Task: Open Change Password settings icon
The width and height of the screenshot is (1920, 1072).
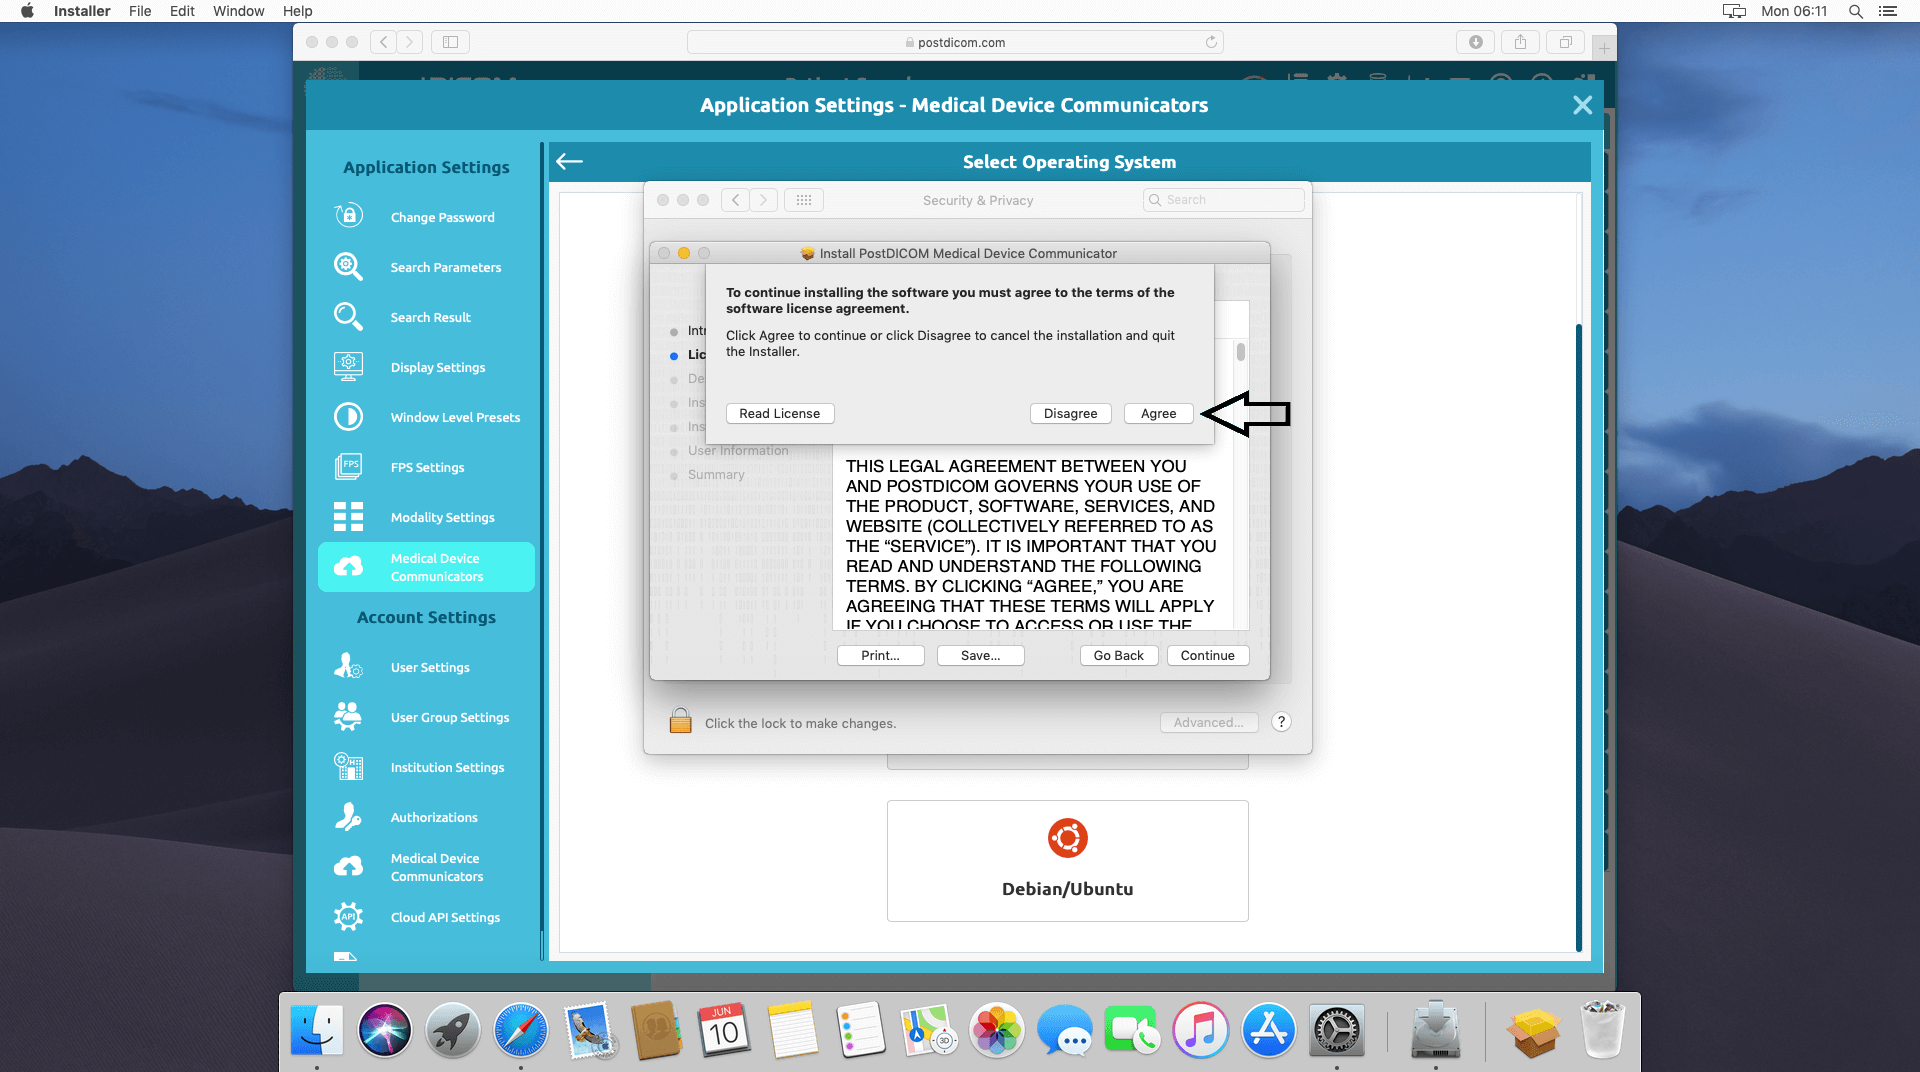Action: click(x=348, y=216)
